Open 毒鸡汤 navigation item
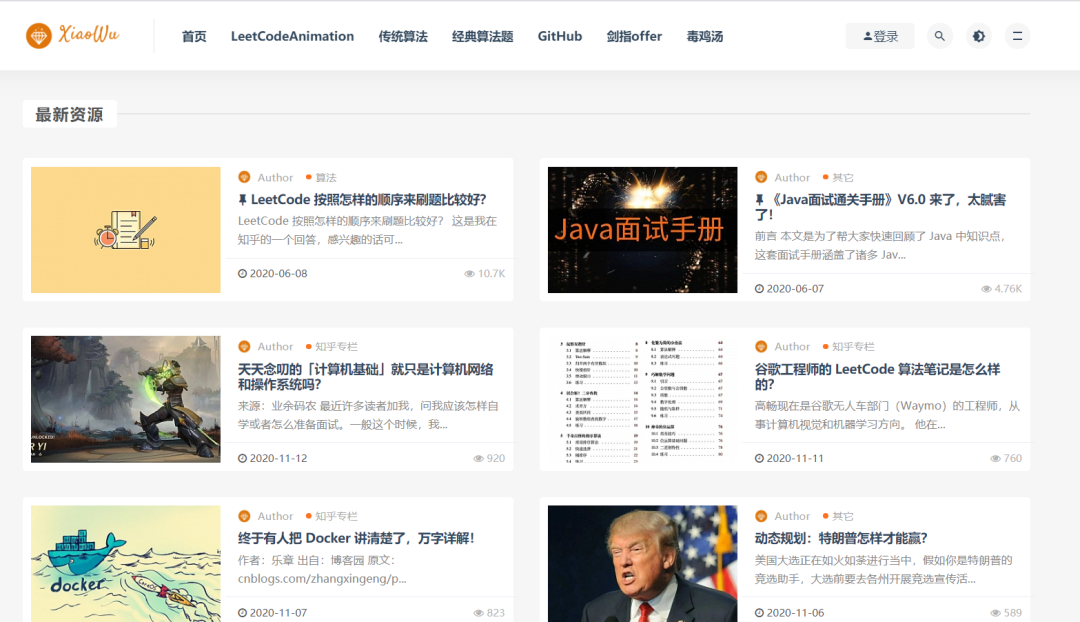The height and width of the screenshot is (622, 1080). [x=705, y=36]
